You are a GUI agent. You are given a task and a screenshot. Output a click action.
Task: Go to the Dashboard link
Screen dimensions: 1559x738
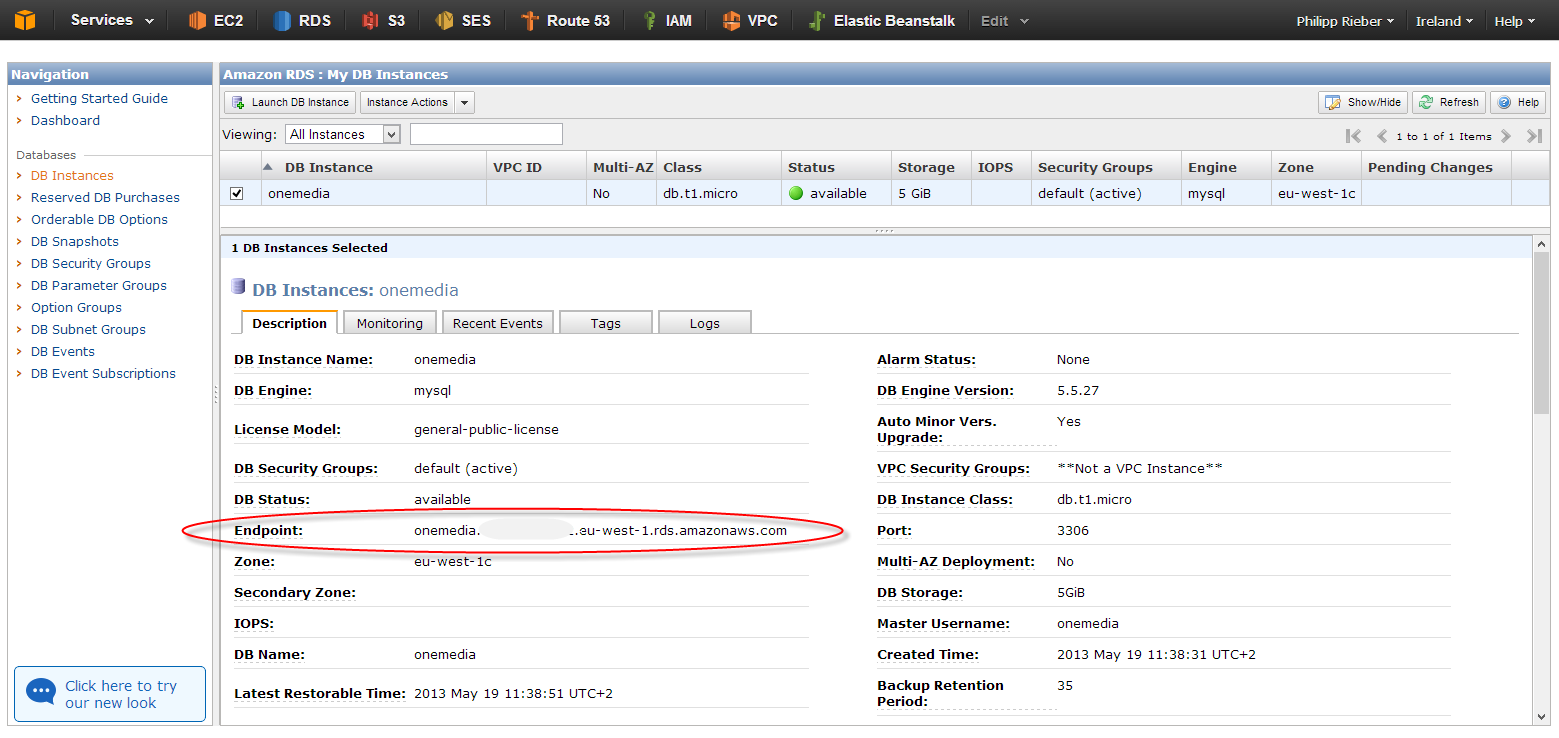click(65, 120)
